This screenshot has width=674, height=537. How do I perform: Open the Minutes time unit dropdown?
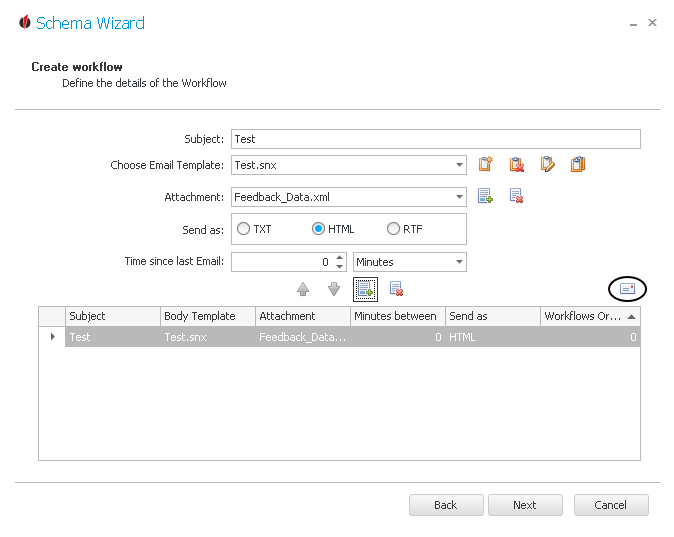point(459,262)
